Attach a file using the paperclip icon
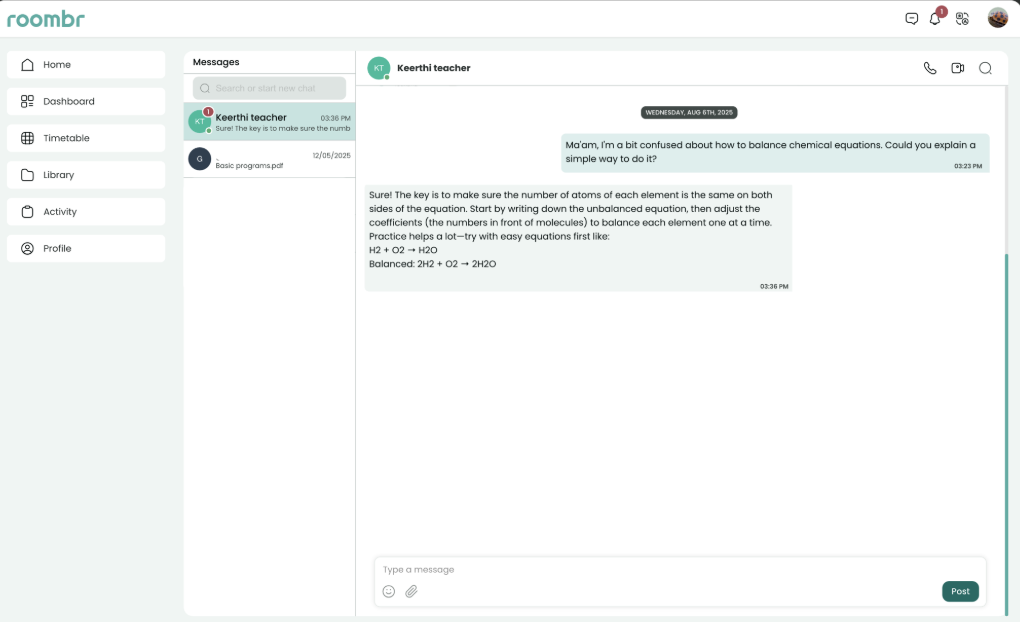 [411, 591]
